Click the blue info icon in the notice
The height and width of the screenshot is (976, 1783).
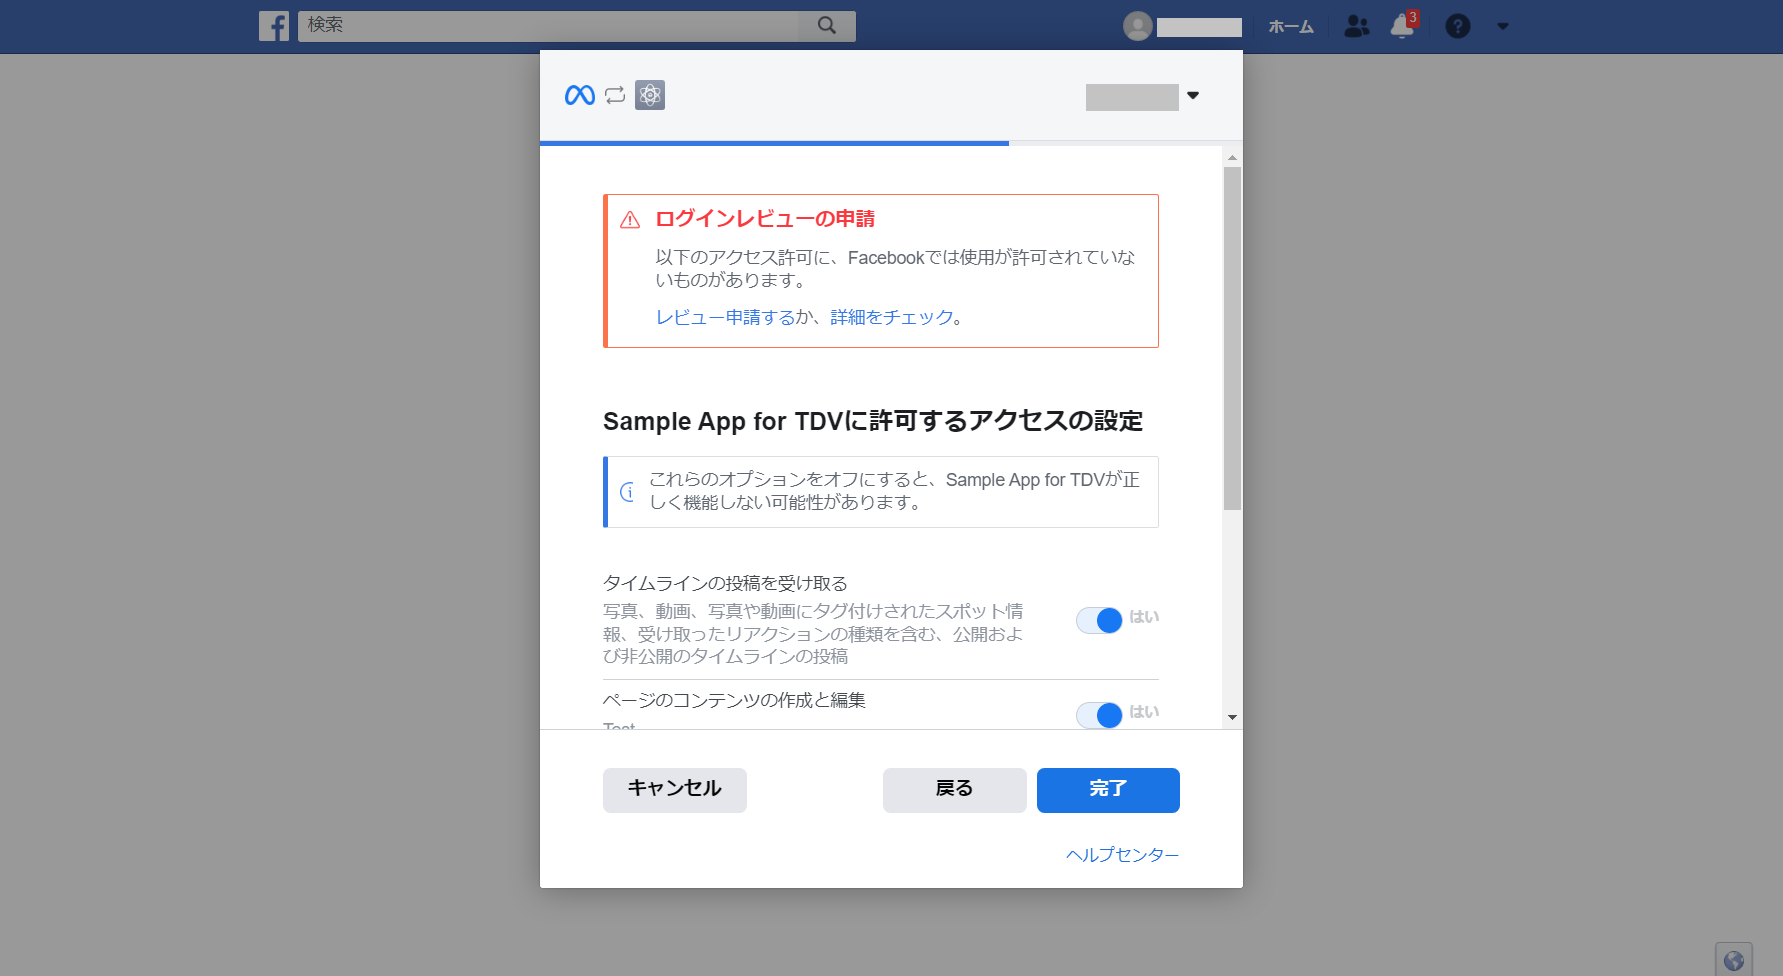(628, 492)
